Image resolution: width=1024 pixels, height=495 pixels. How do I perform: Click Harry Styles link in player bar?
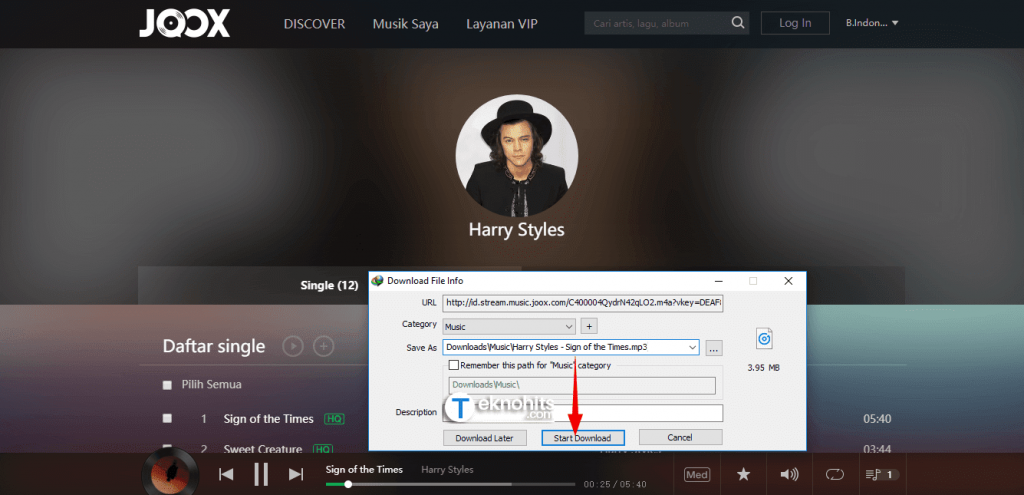coord(447,470)
